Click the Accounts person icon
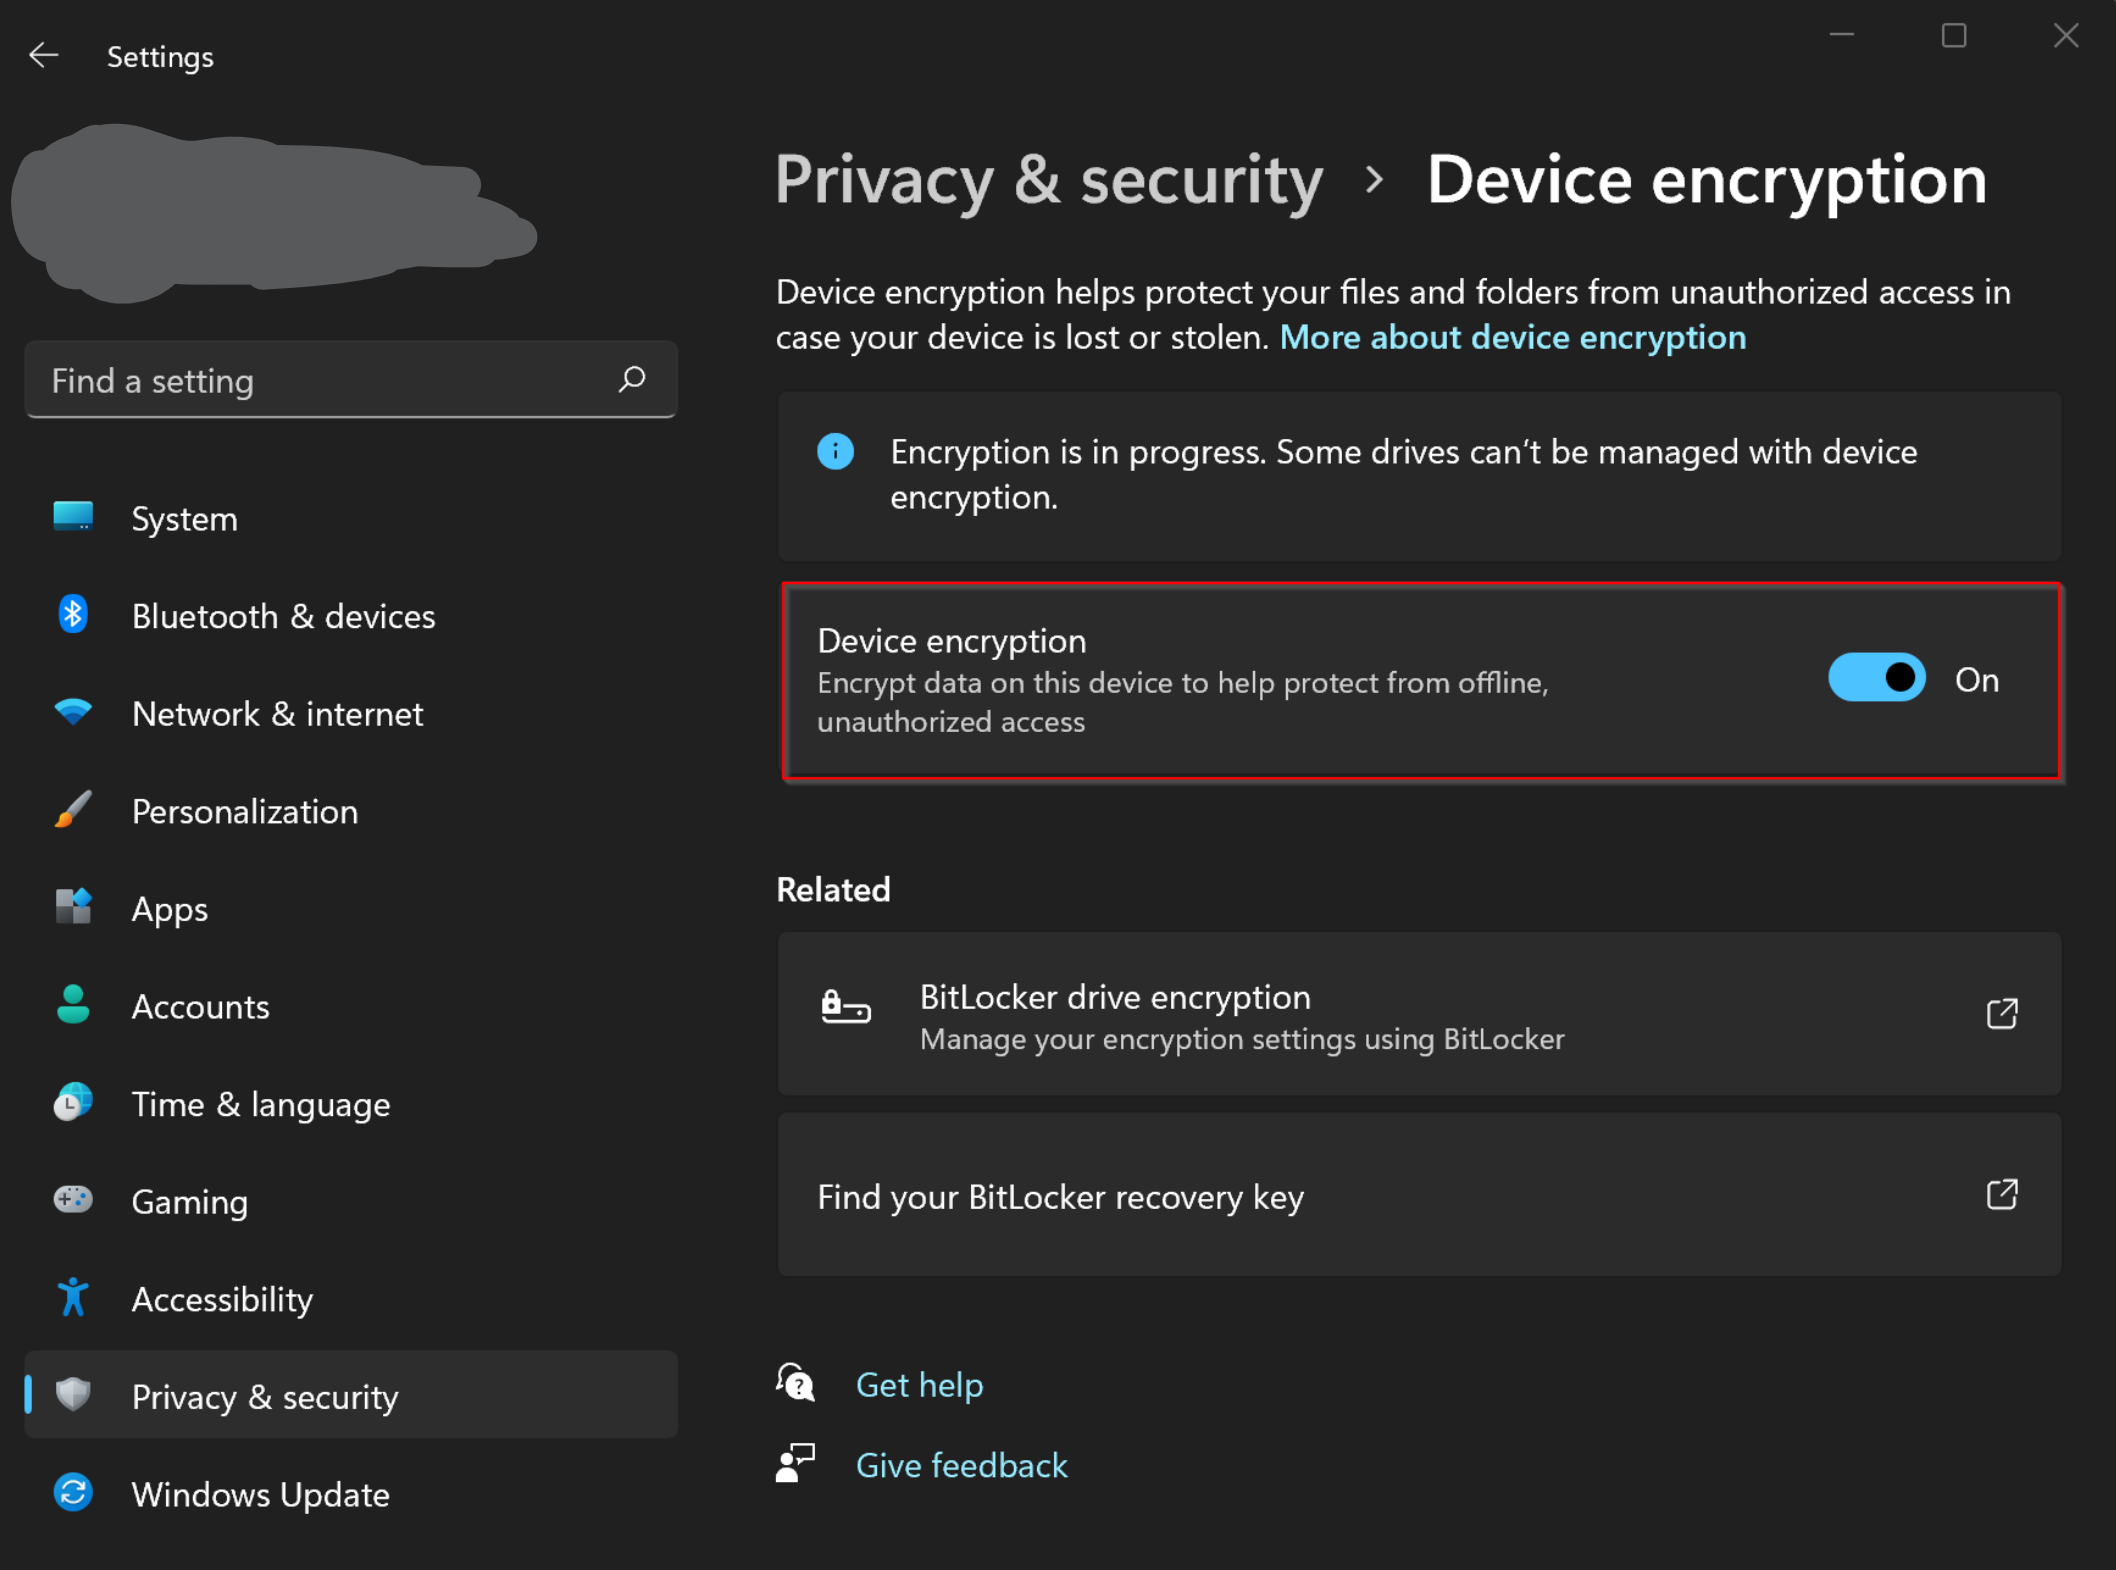2116x1570 pixels. click(x=73, y=1004)
